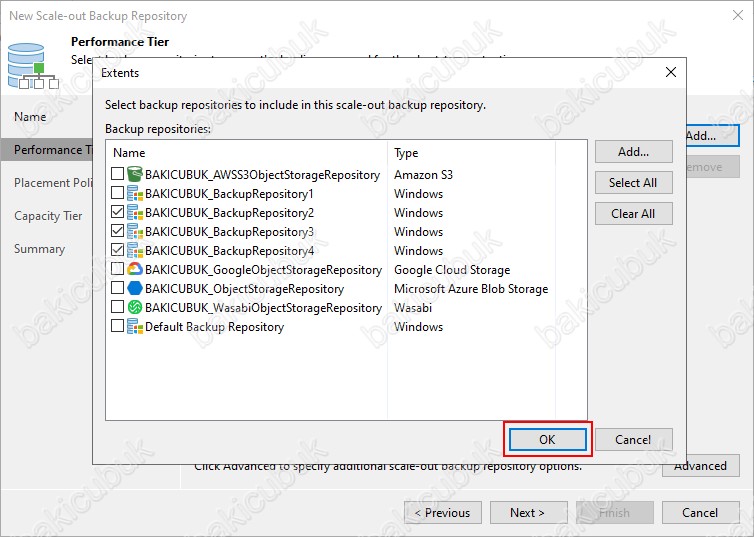This screenshot has height=537, width=754.
Task: Uncheck BAKICUBUK_BackupRepository4 checkbox
Action: coord(117,250)
